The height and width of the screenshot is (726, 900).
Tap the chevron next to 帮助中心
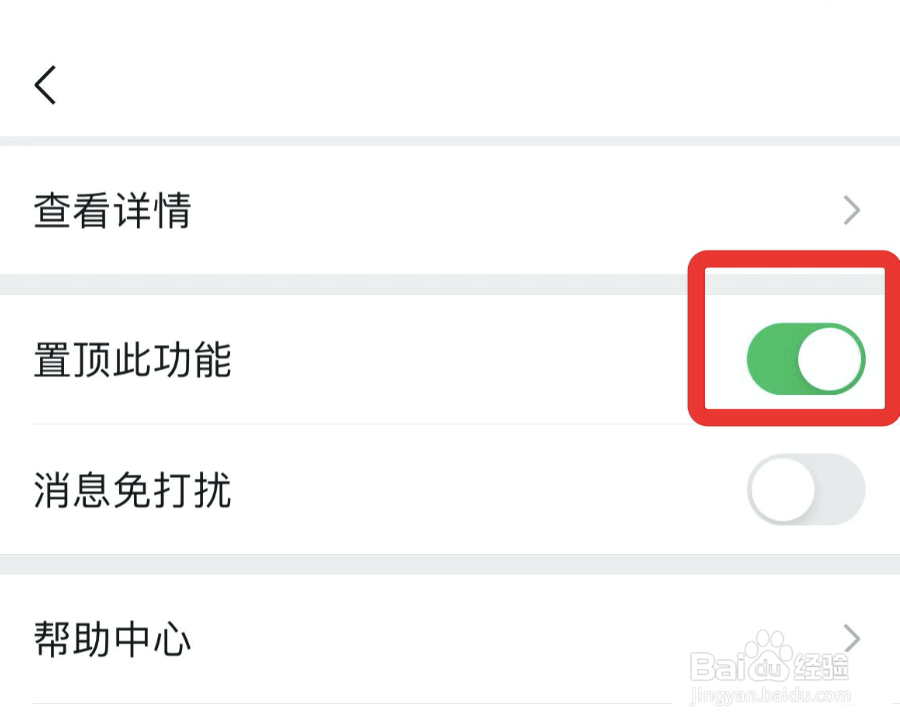click(x=852, y=638)
